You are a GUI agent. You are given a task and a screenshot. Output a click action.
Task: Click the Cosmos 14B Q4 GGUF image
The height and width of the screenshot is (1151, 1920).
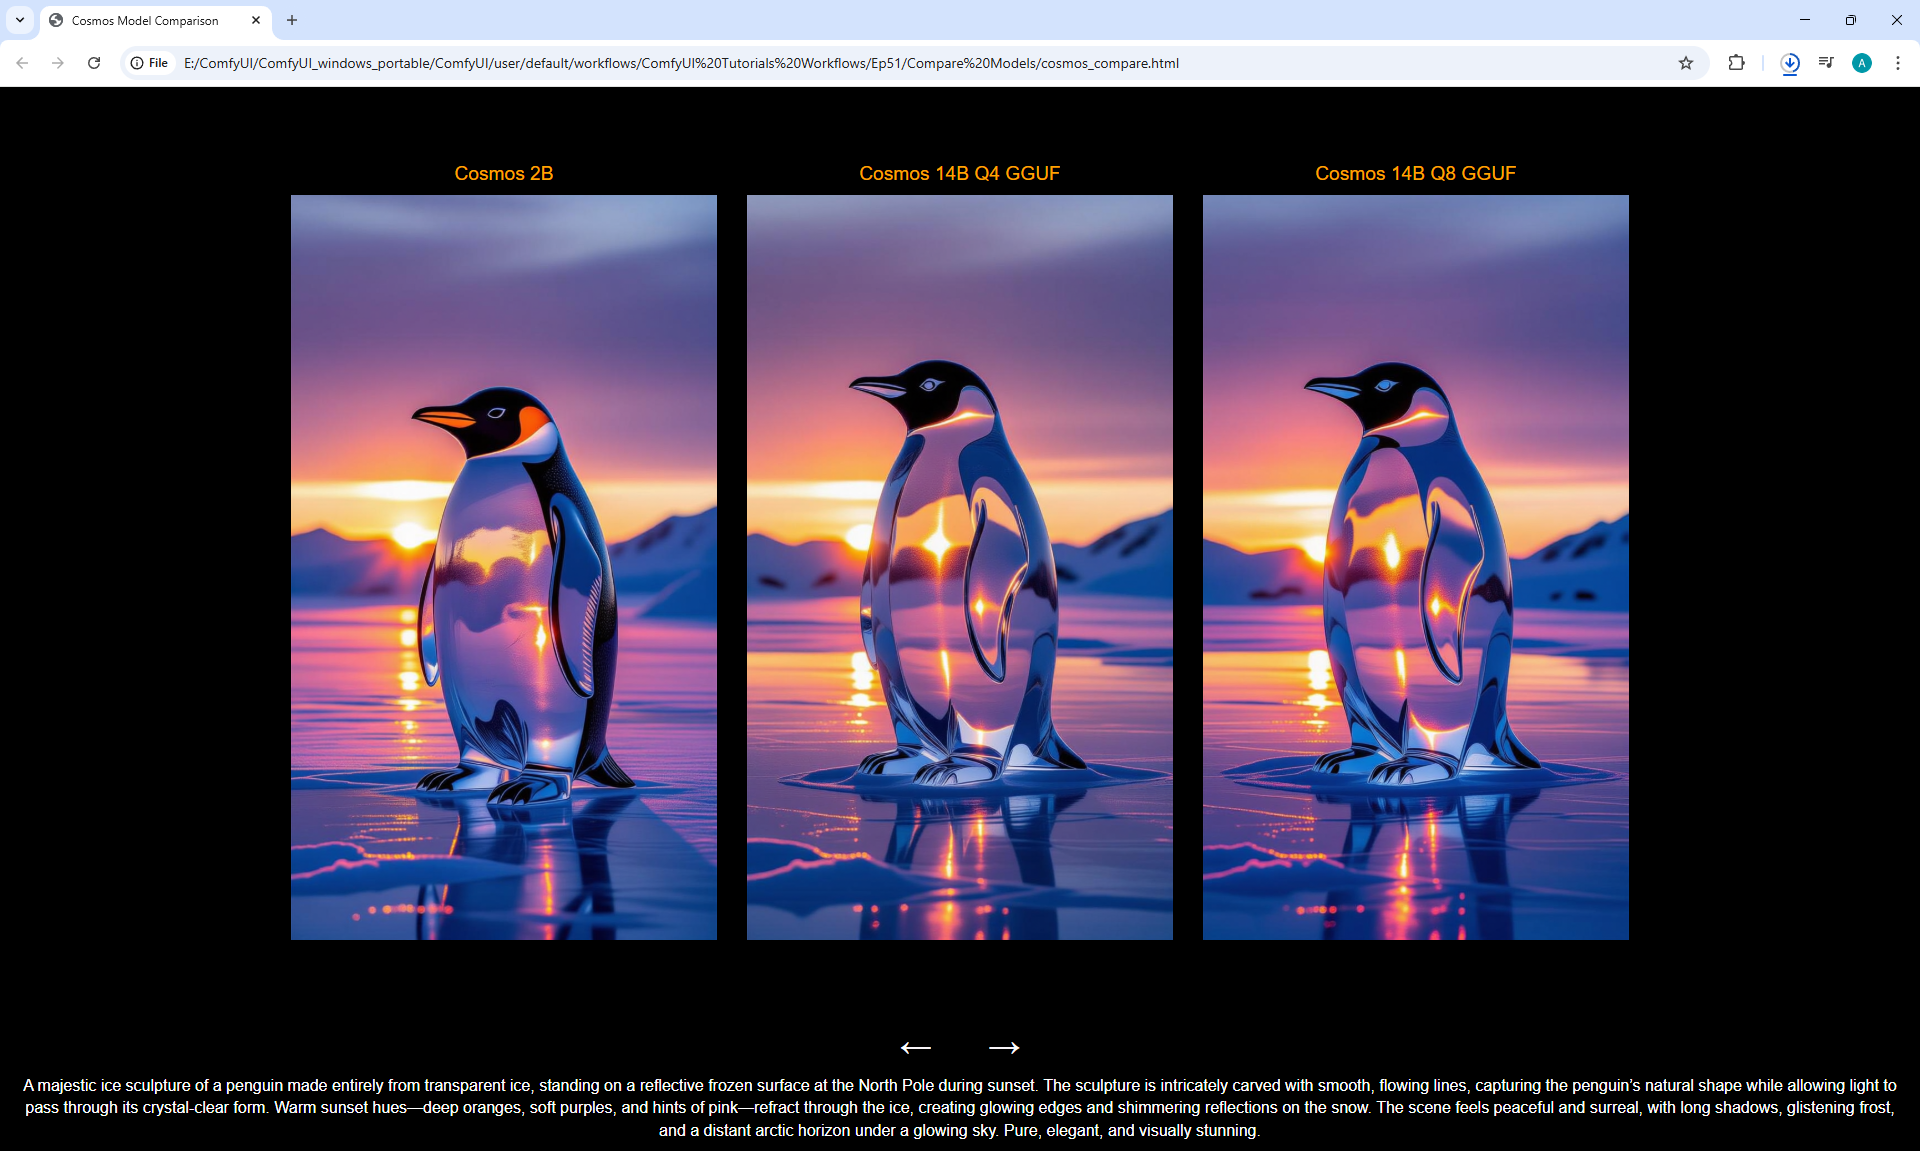tap(959, 567)
